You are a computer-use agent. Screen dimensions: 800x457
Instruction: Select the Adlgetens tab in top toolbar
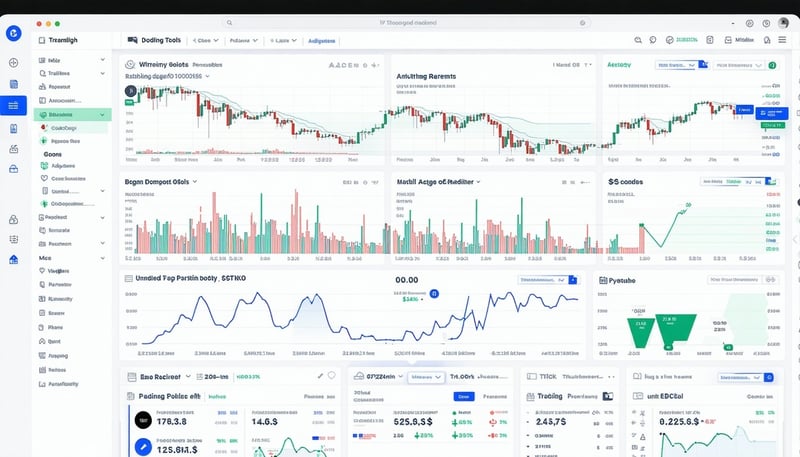(x=321, y=41)
